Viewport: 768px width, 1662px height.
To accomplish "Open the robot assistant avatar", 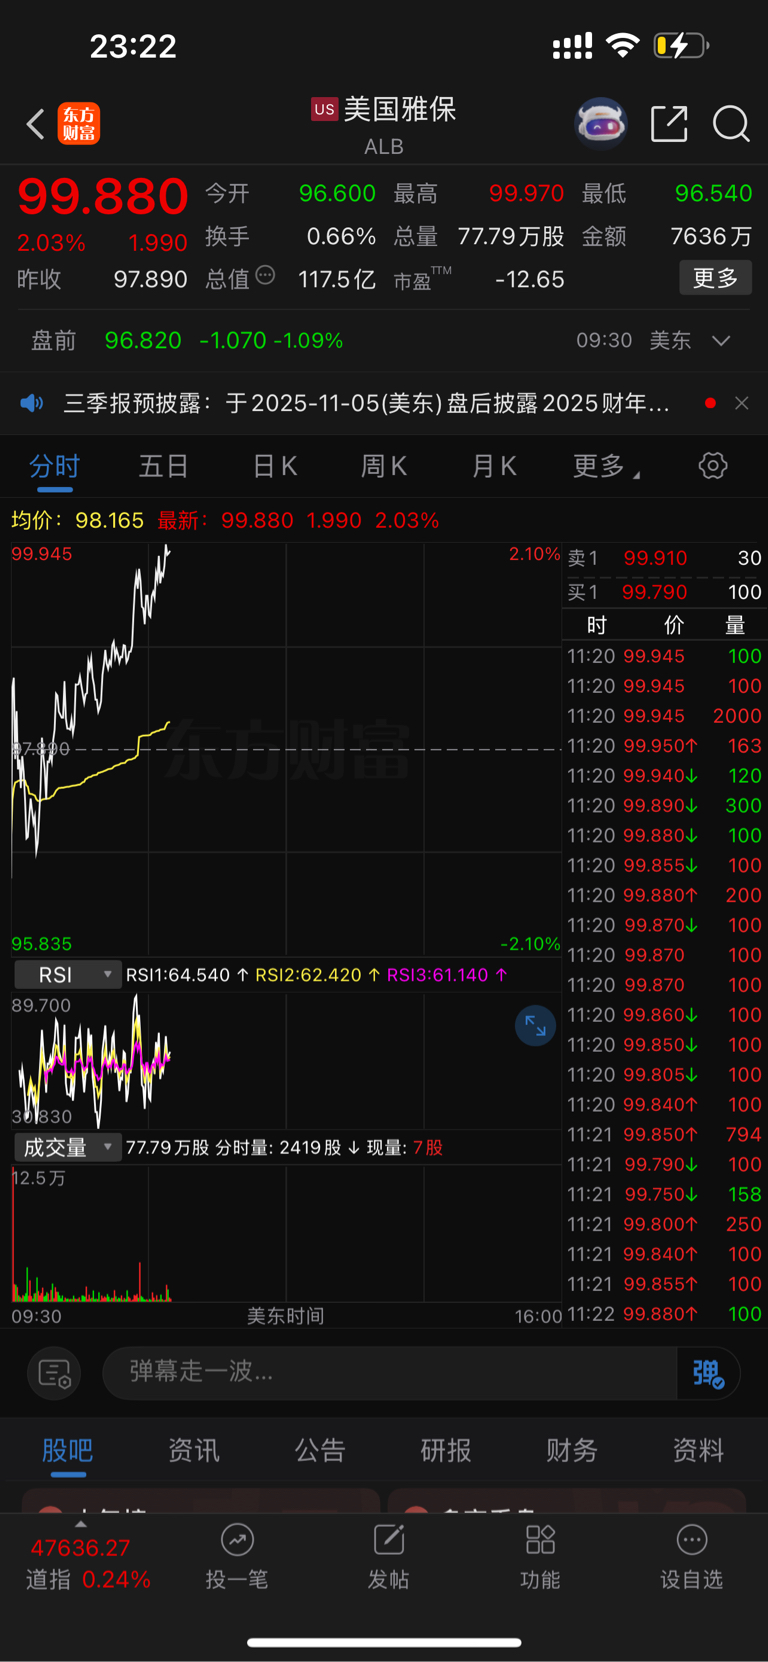I will (600, 124).
